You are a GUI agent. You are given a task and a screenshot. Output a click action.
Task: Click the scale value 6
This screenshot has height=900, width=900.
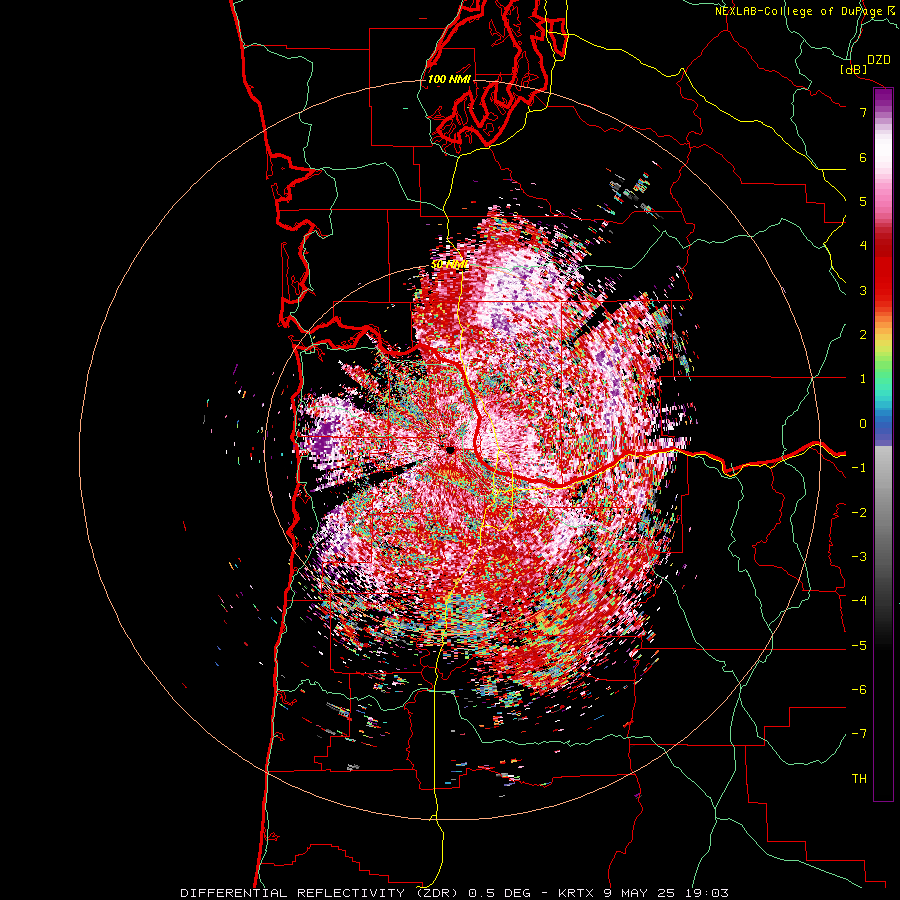coord(863,157)
